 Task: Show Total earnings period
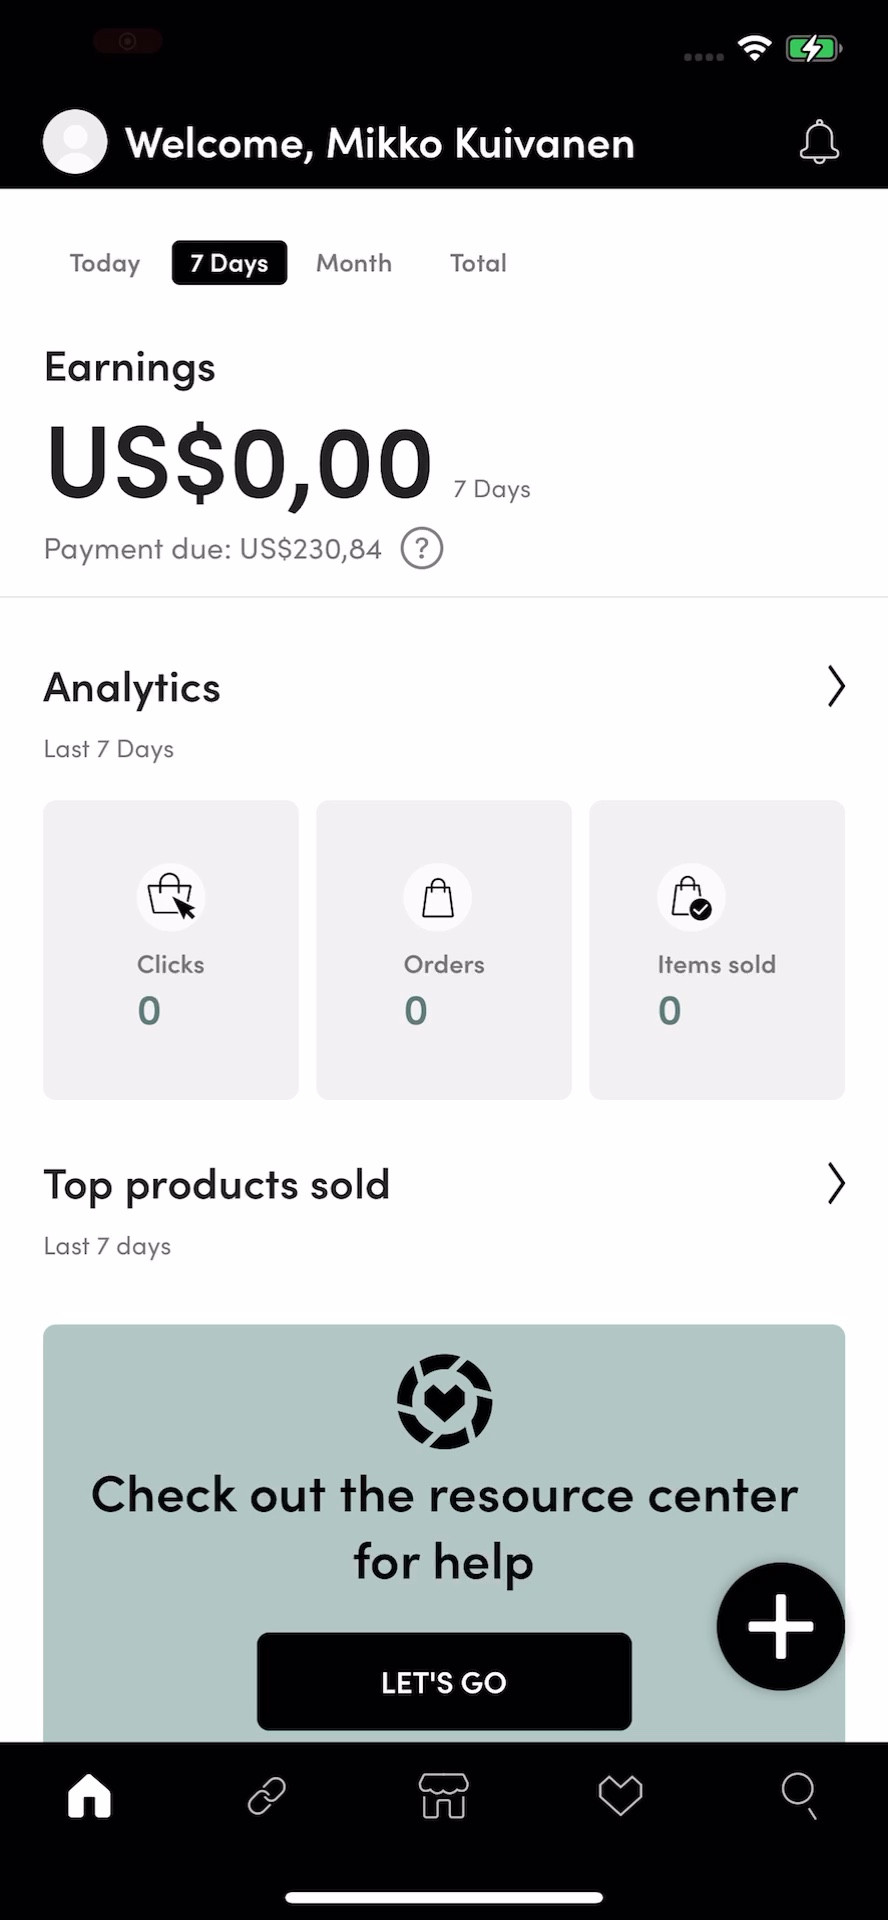478,263
